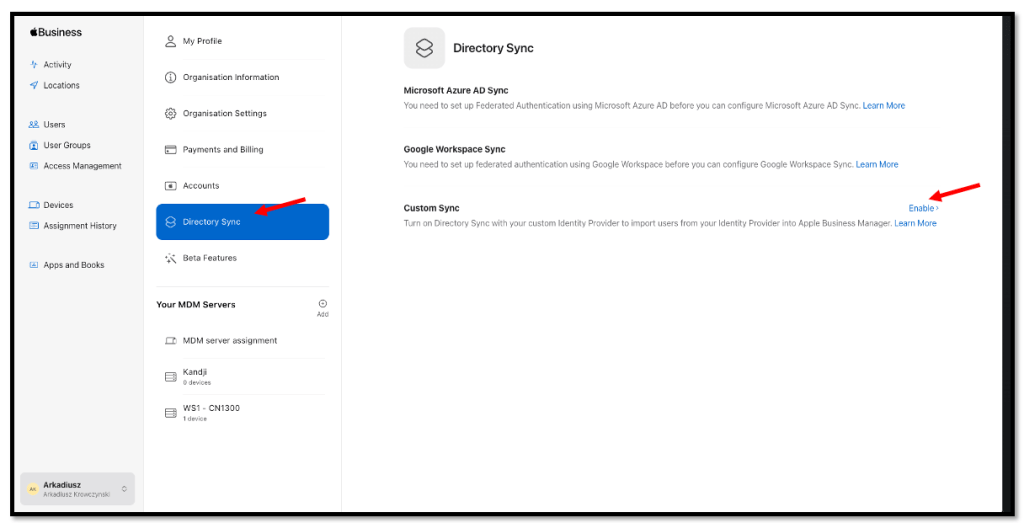Open My Profile settings
Image resolution: width=1024 pixels, height=523 pixels.
click(202, 41)
